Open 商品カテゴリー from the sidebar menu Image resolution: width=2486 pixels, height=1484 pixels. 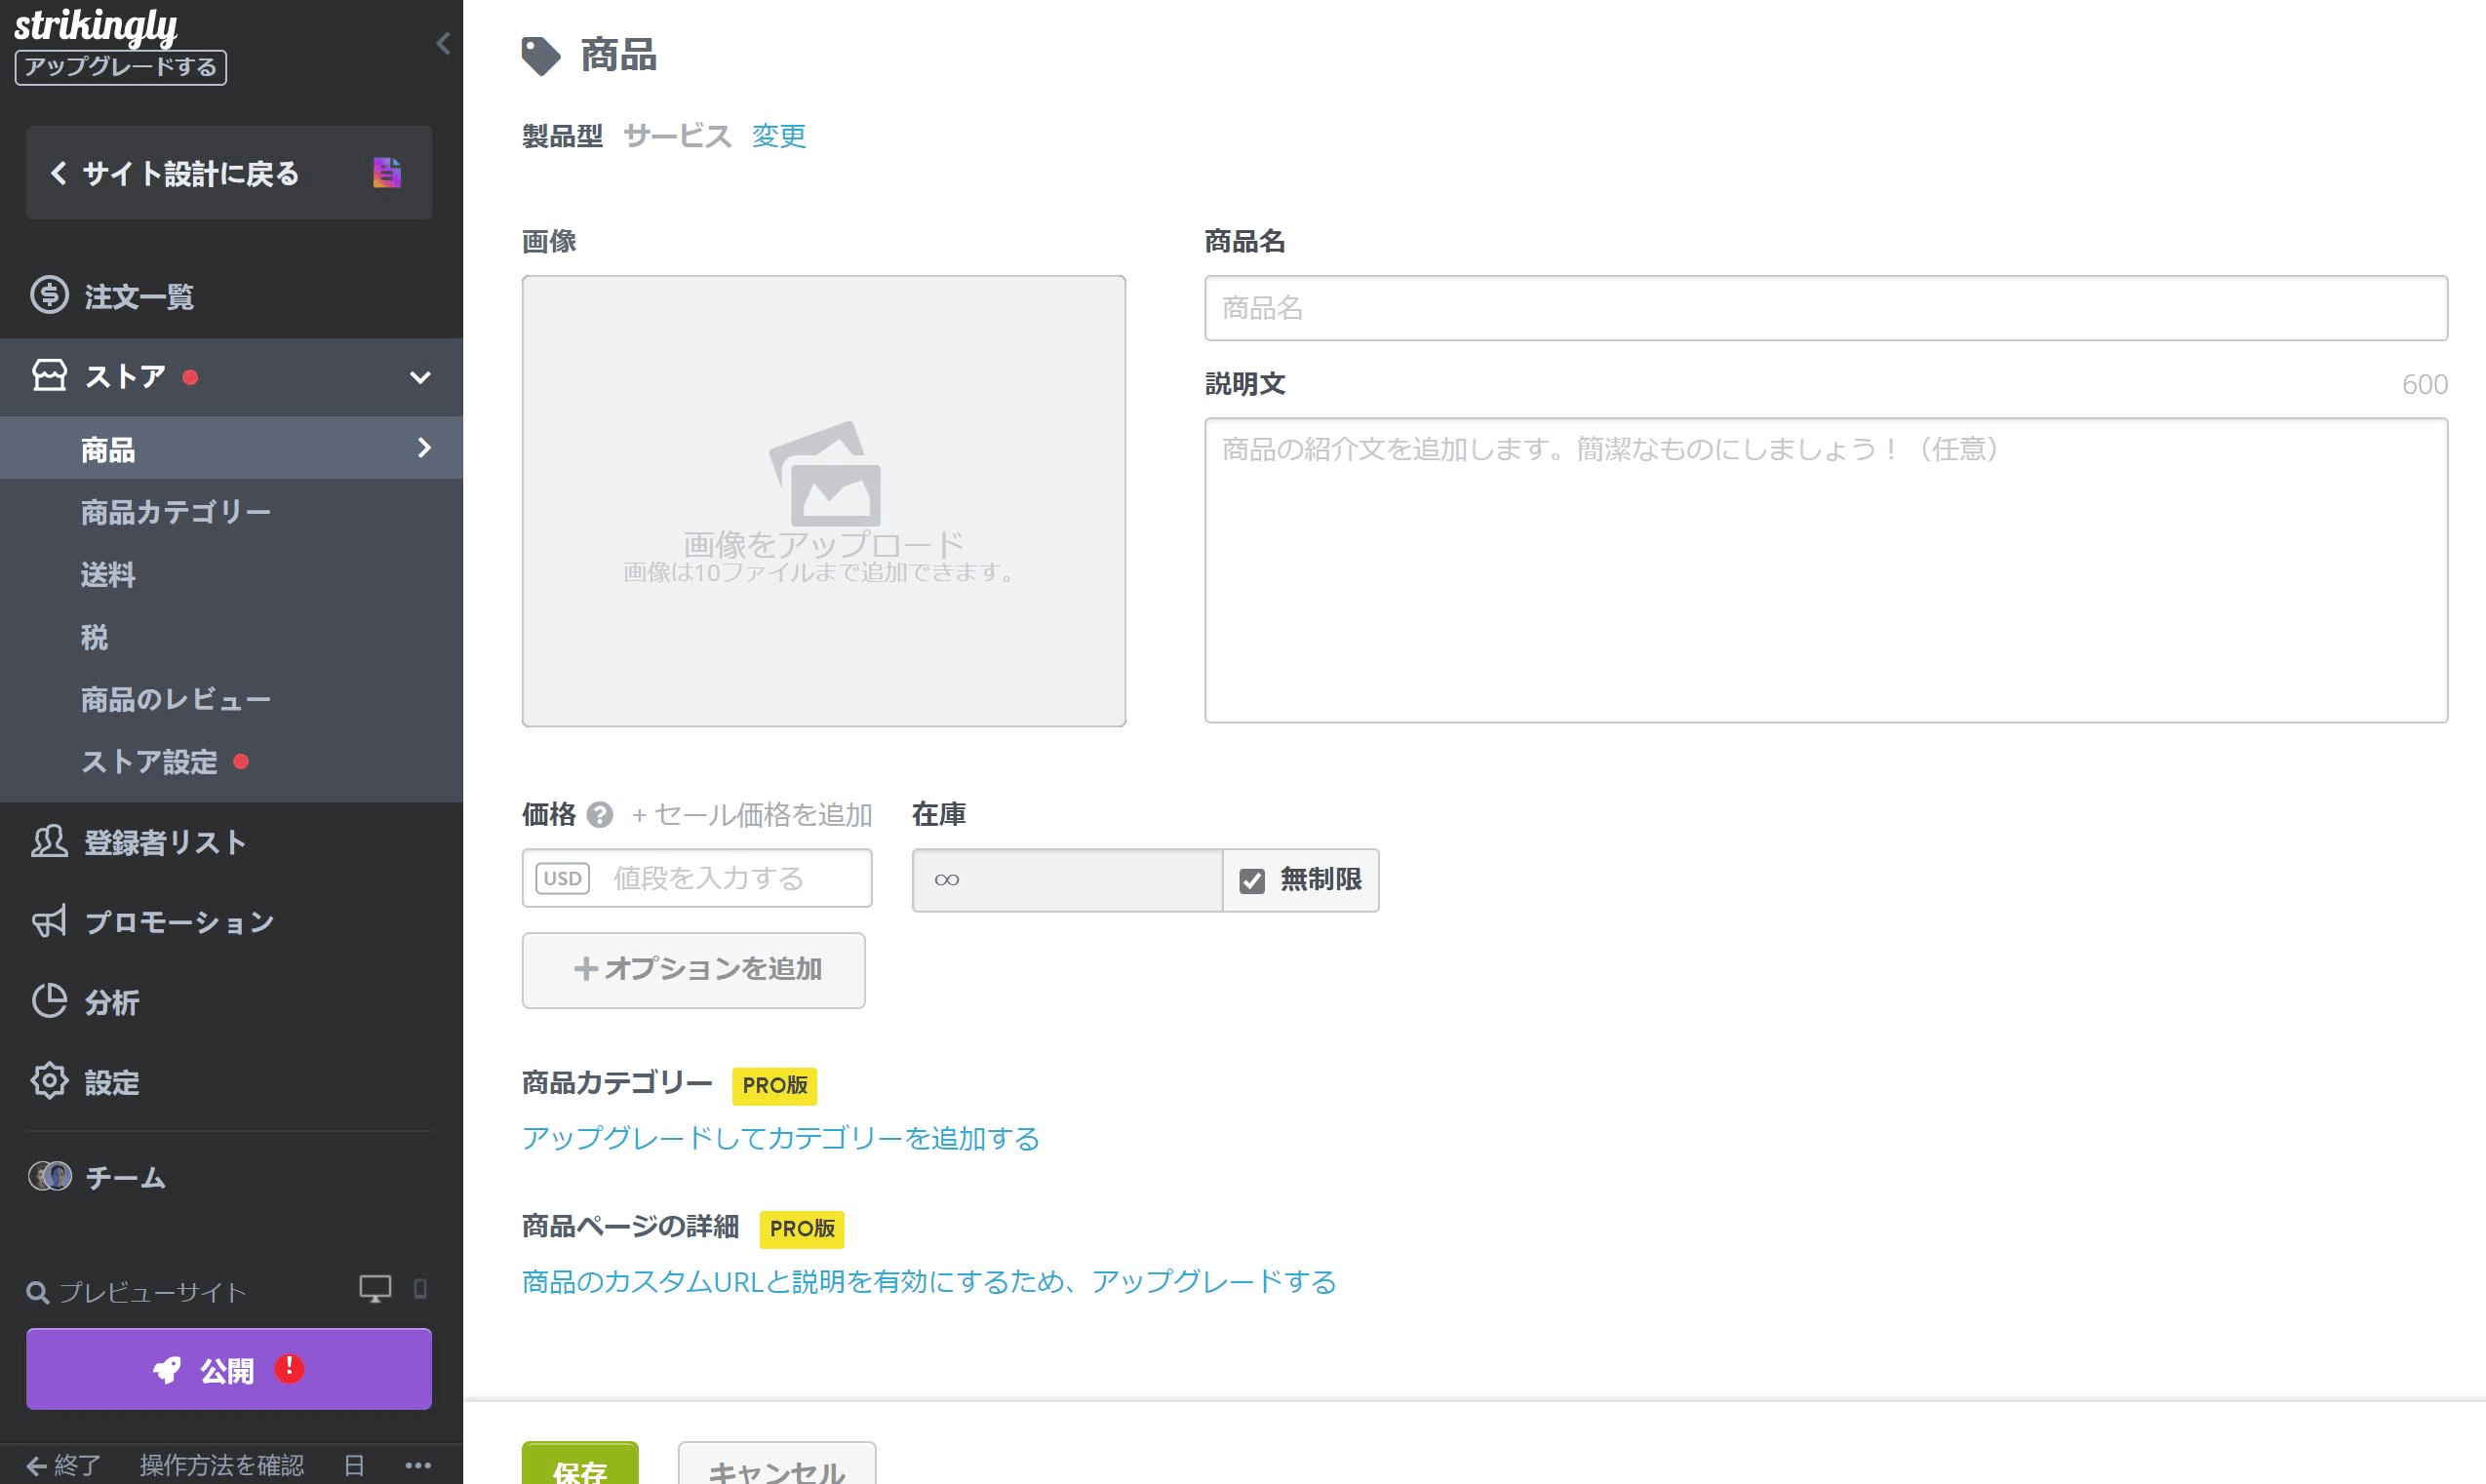coord(175,511)
